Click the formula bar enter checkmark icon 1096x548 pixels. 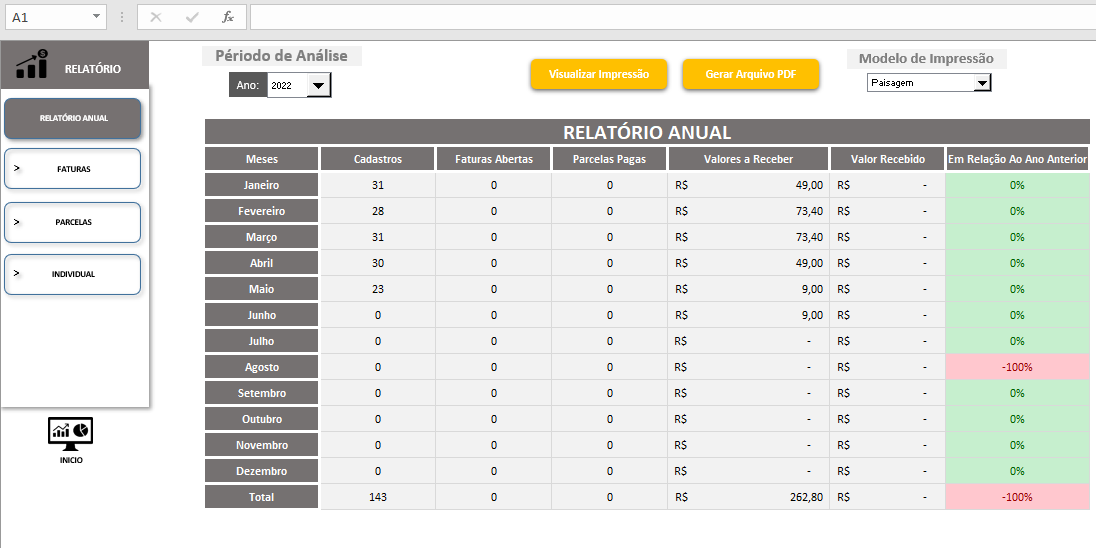pyautogui.click(x=192, y=17)
